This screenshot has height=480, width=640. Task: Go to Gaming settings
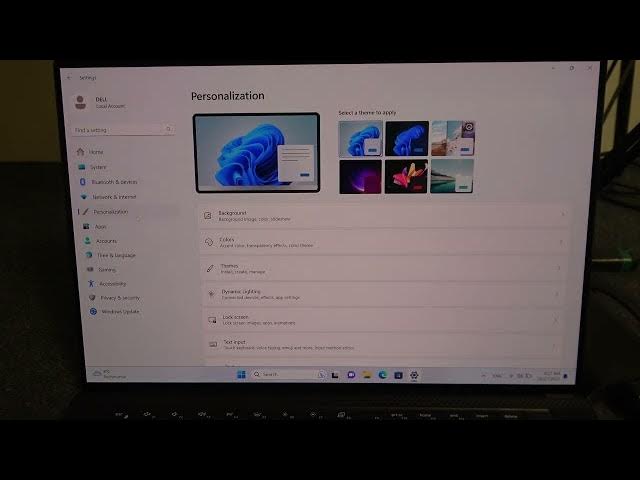(107, 269)
